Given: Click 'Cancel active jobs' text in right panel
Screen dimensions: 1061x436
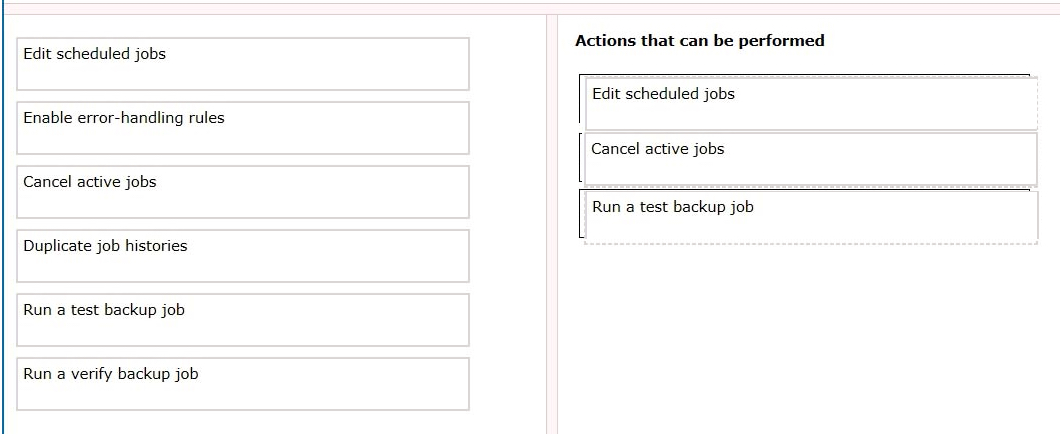Looking at the screenshot, I should pos(658,149).
